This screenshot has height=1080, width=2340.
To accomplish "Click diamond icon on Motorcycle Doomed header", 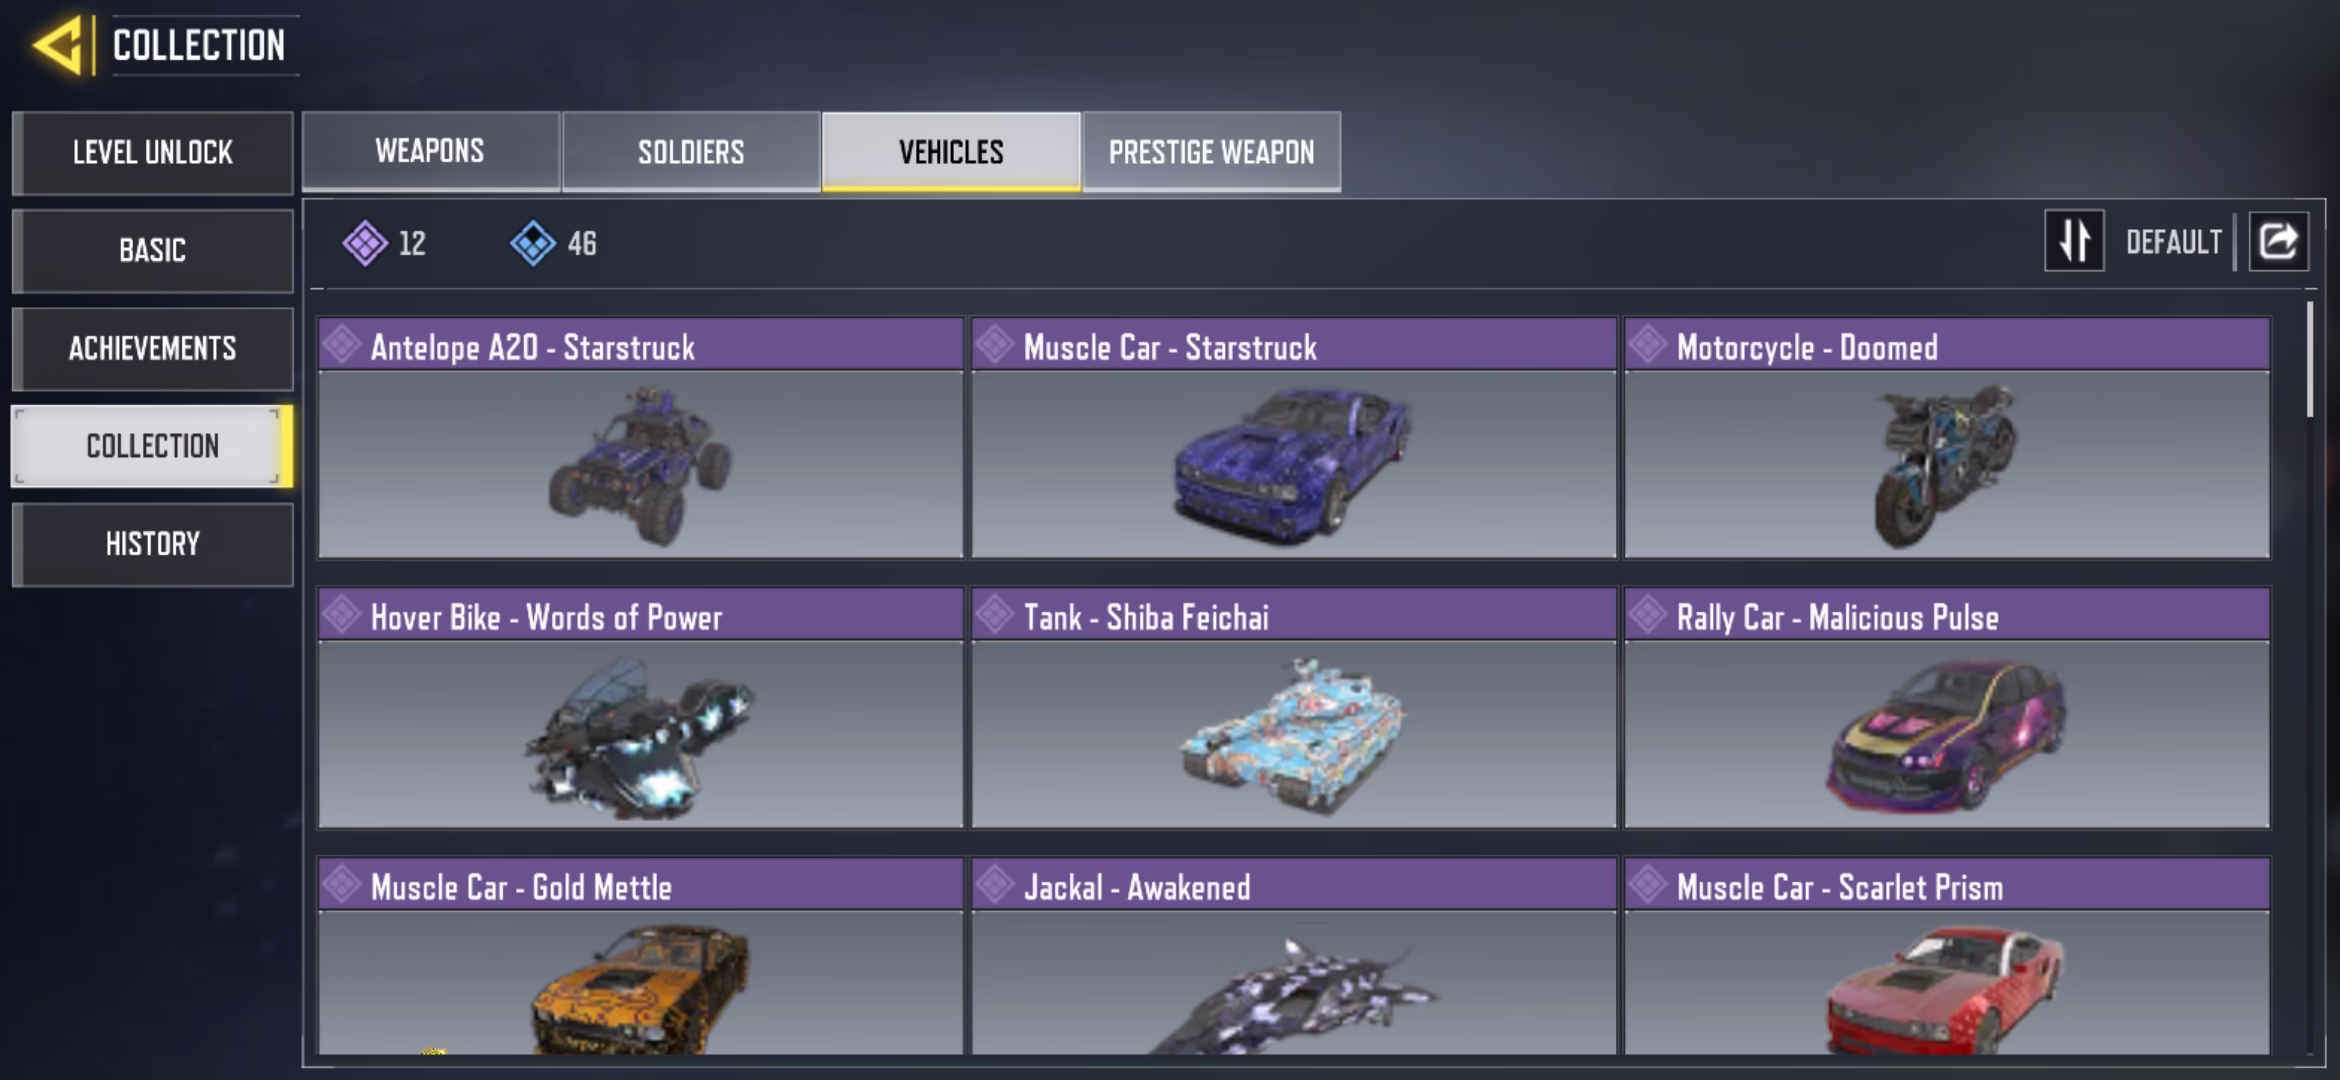I will point(1648,345).
